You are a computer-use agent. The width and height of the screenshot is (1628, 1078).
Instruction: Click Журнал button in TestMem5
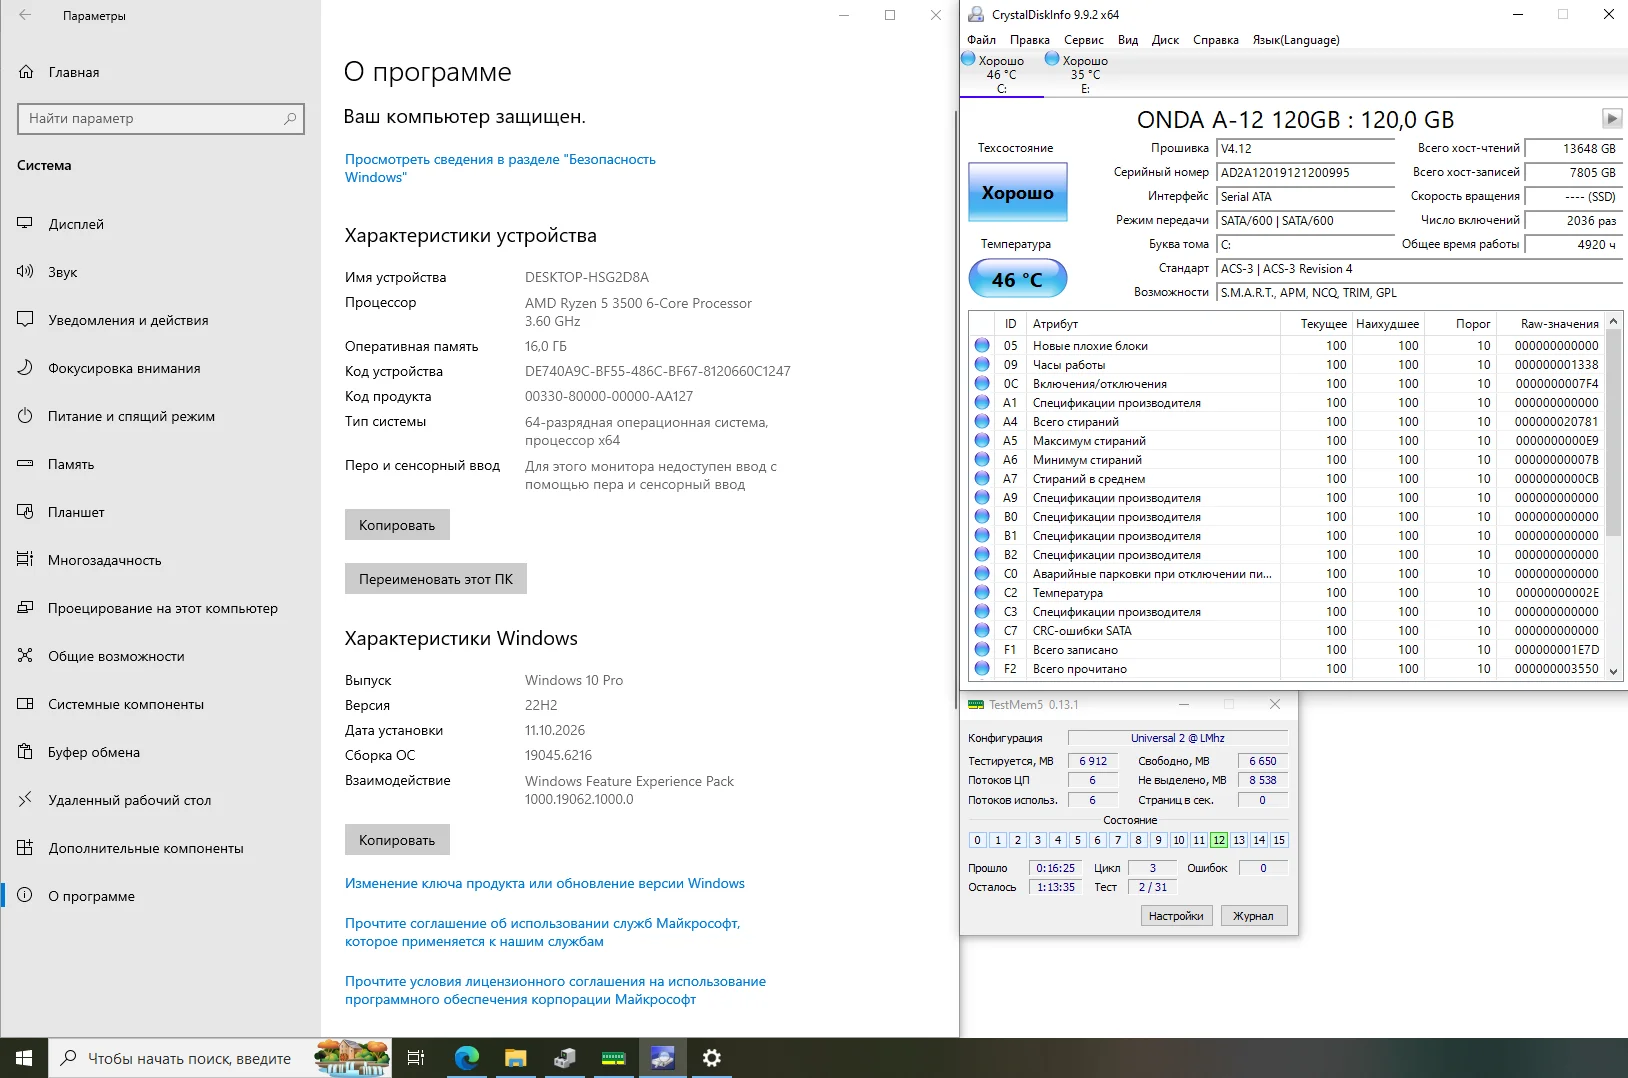pos(1253,916)
